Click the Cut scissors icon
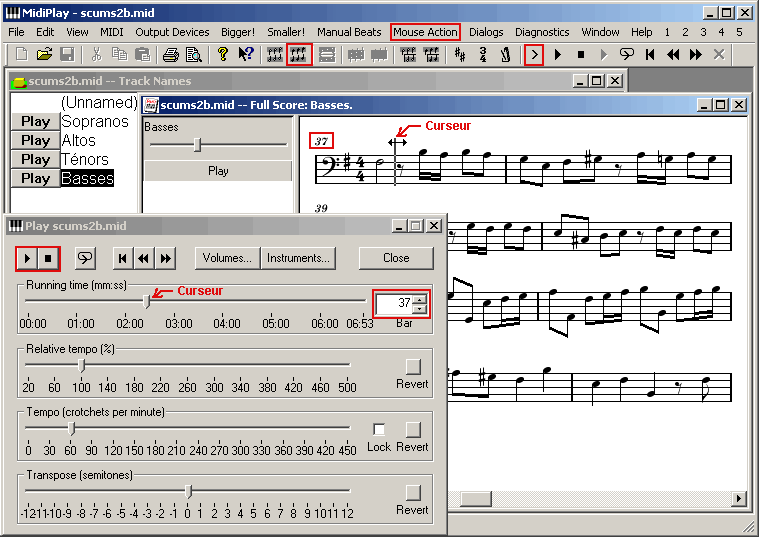This screenshot has width=759, height=537. tap(96, 54)
